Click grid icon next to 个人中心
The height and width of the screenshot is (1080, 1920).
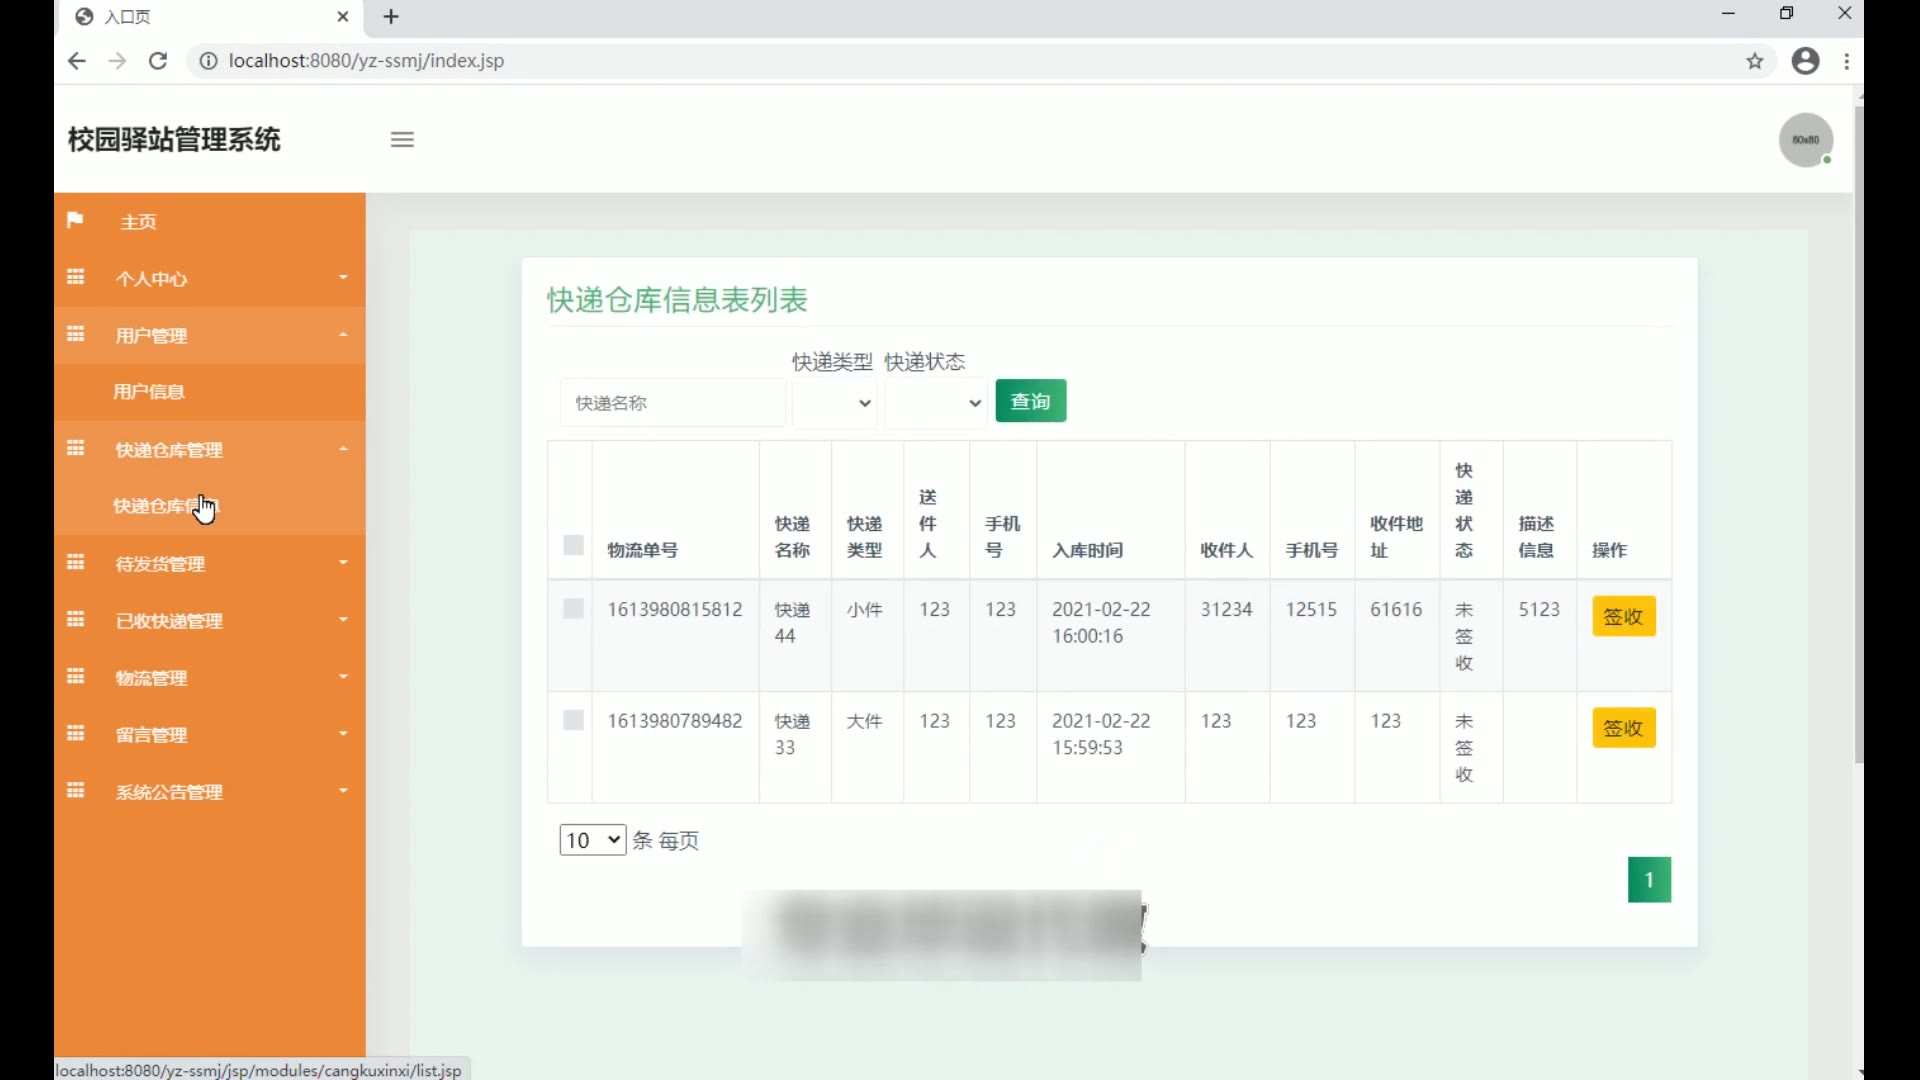pos(75,277)
